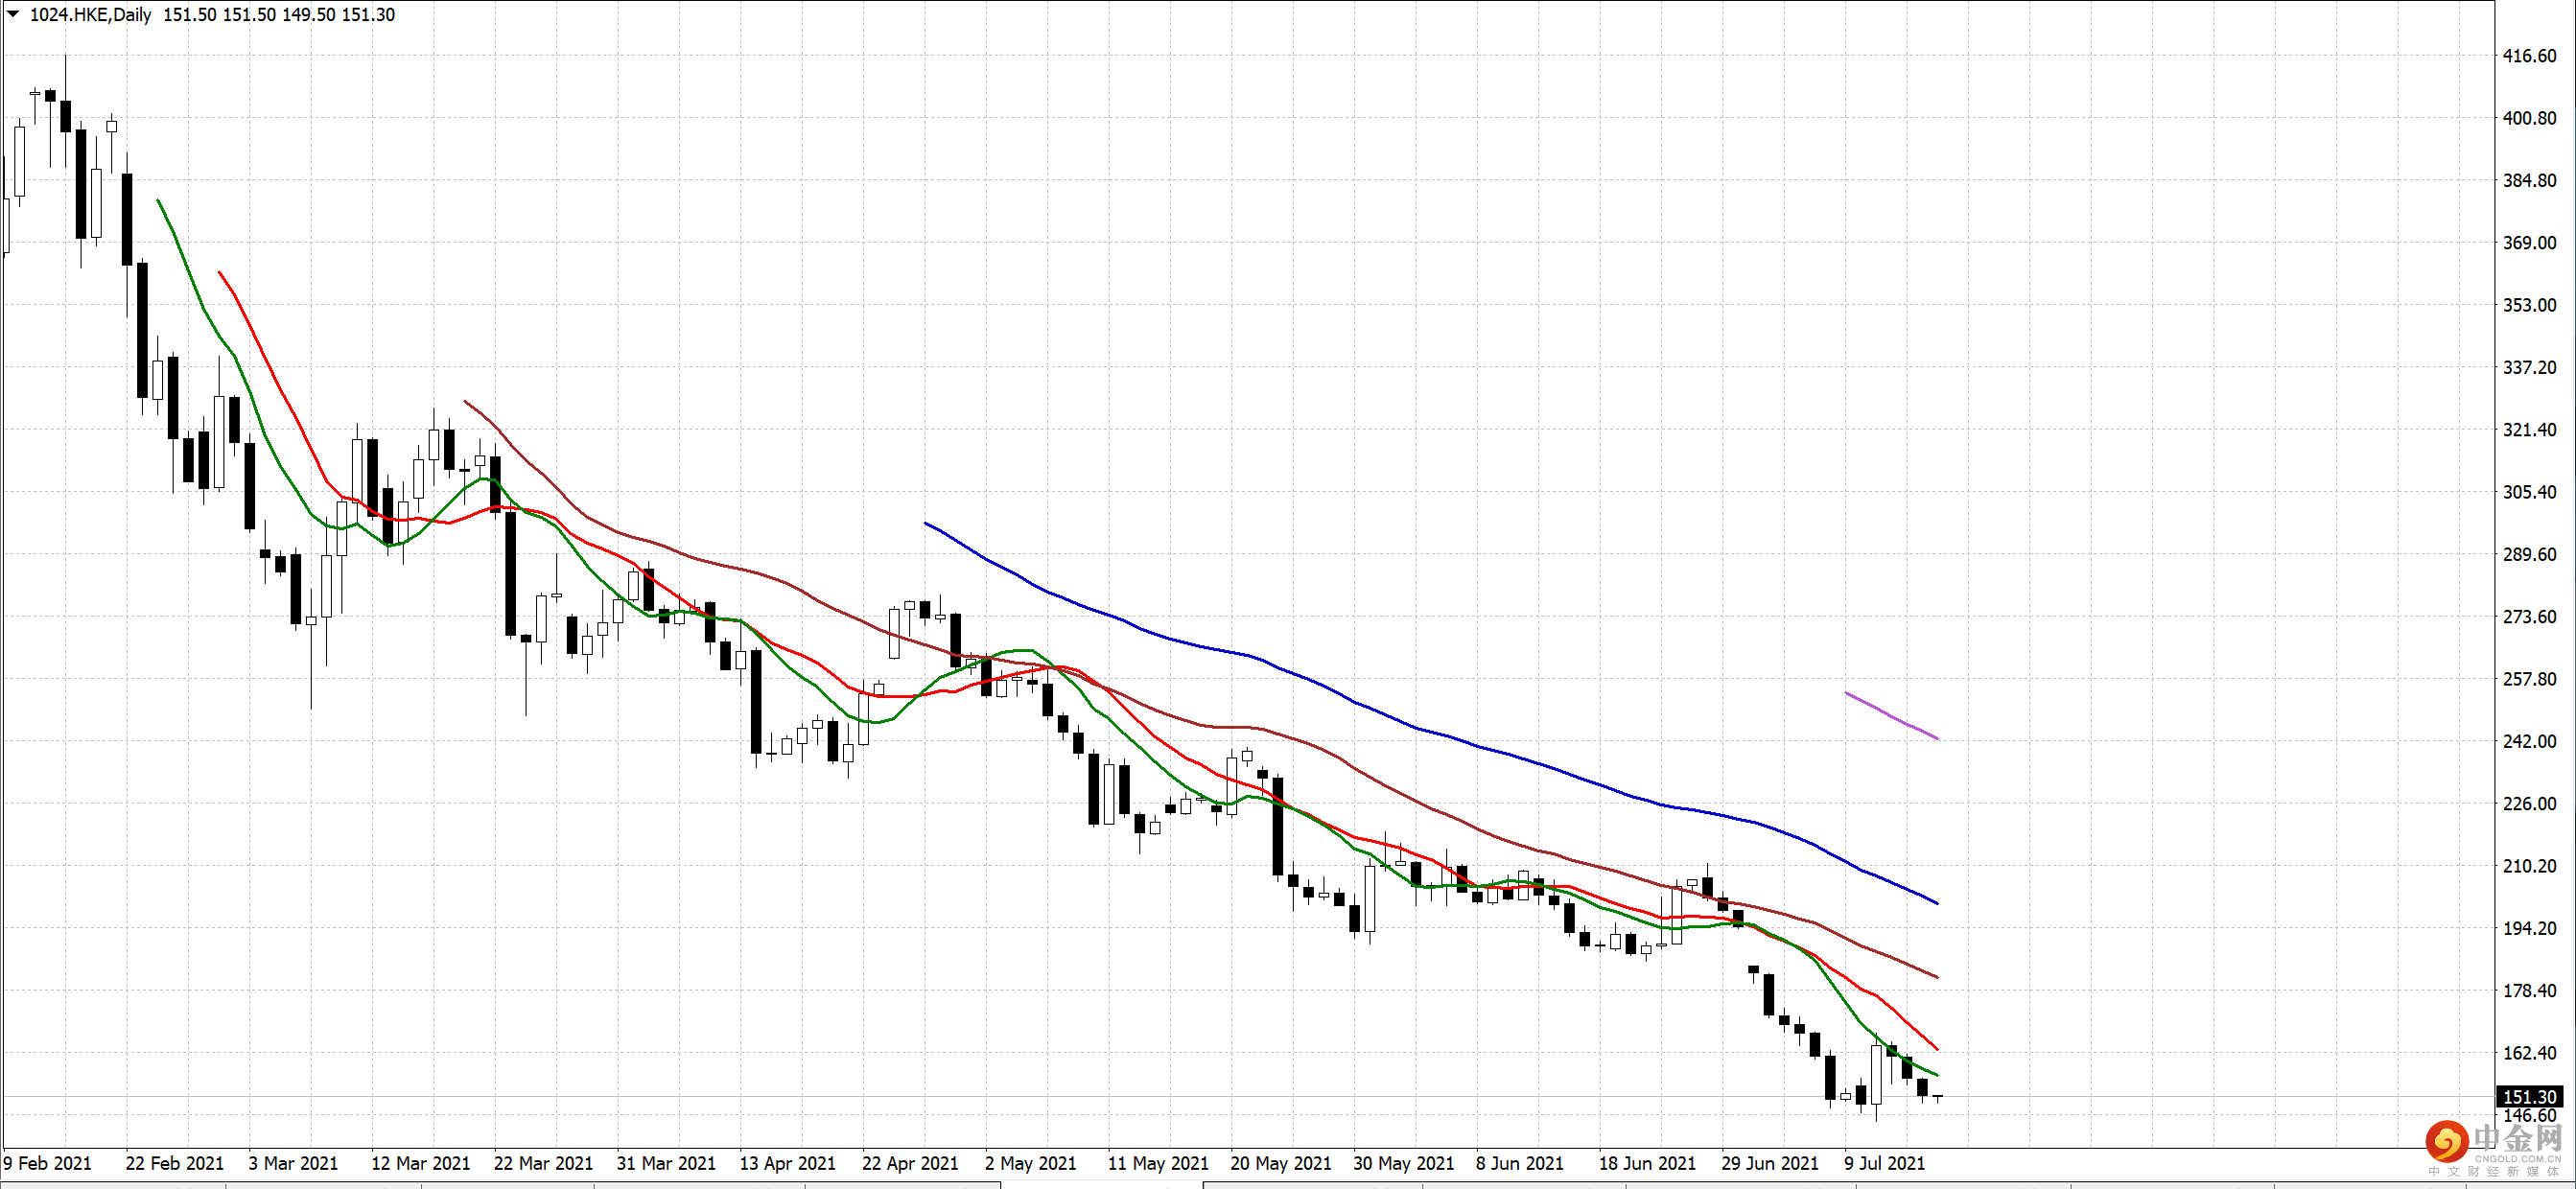
Task: Click the 18 Jun 2021 date label
Action: (1647, 1163)
